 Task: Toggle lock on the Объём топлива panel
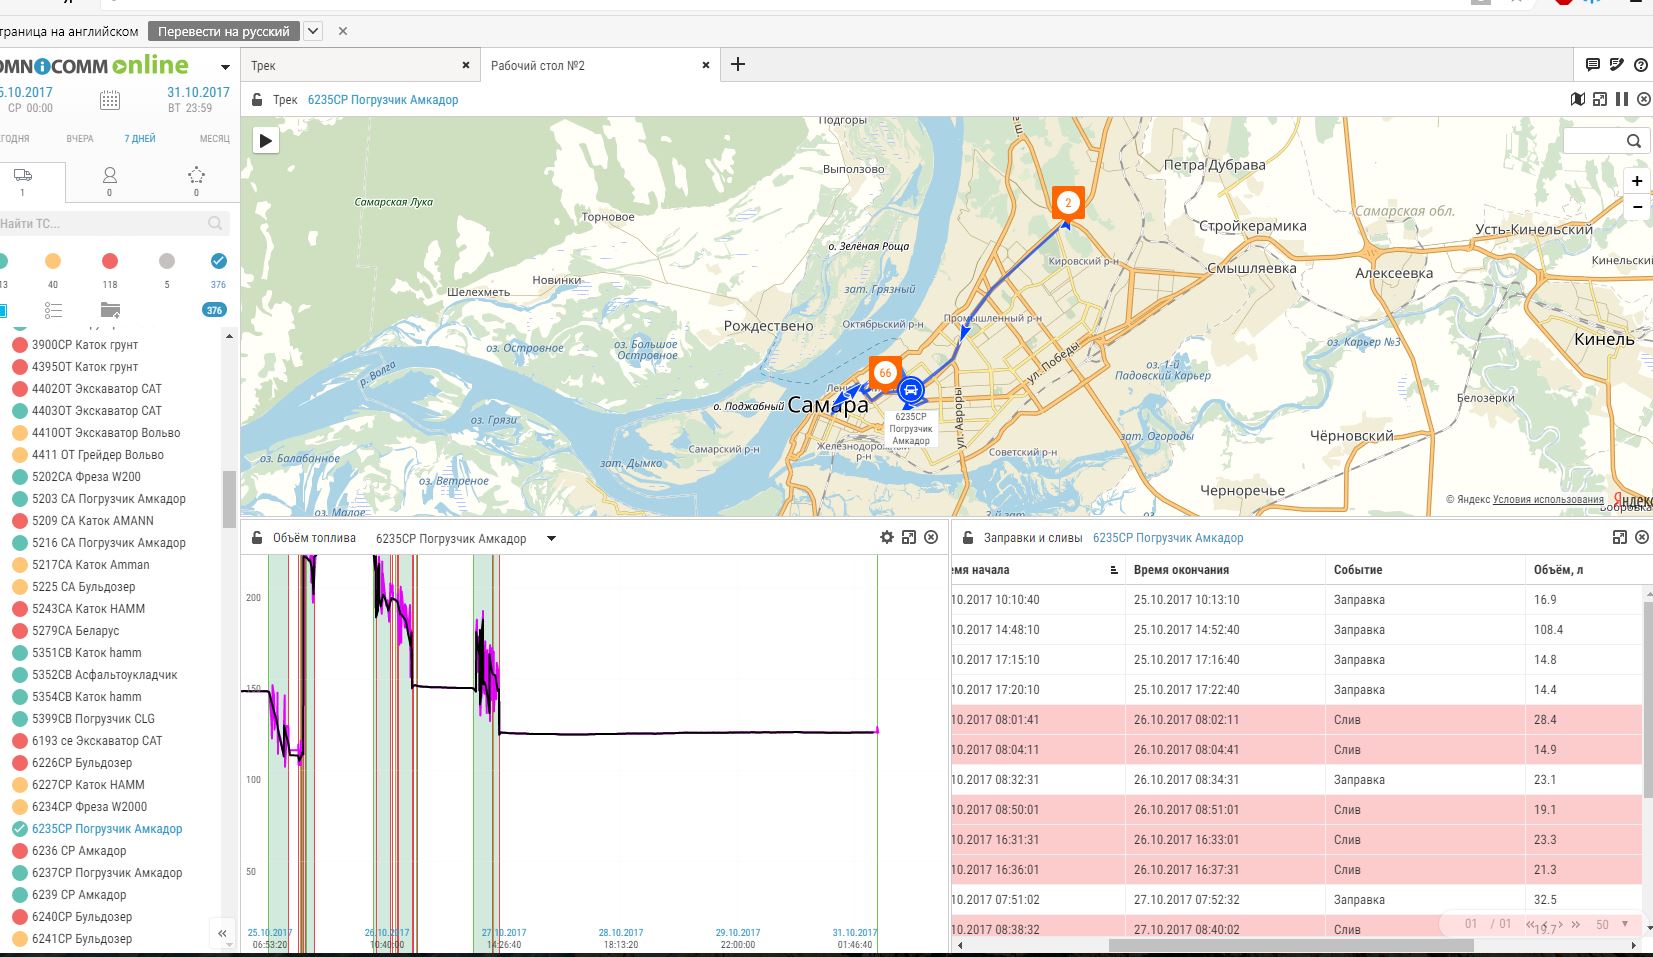tap(257, 538)
